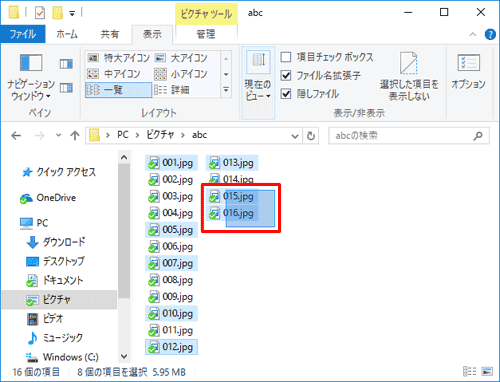
Task: Switch to details view in status bar
Action: pyautogui.click(x=469, y=371)
